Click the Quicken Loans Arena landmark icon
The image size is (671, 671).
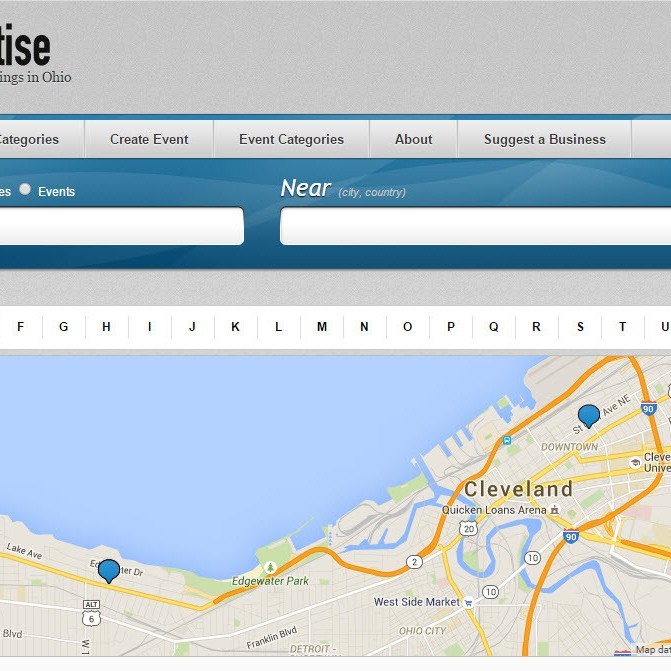(554, 510)
